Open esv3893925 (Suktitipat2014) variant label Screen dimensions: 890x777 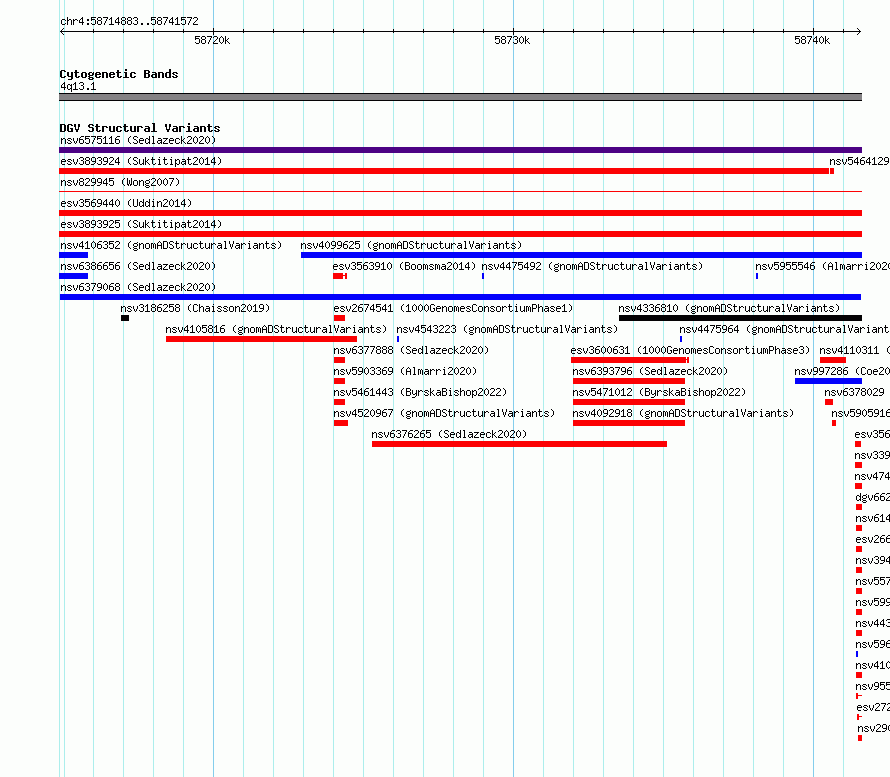[x=141, y=224]
